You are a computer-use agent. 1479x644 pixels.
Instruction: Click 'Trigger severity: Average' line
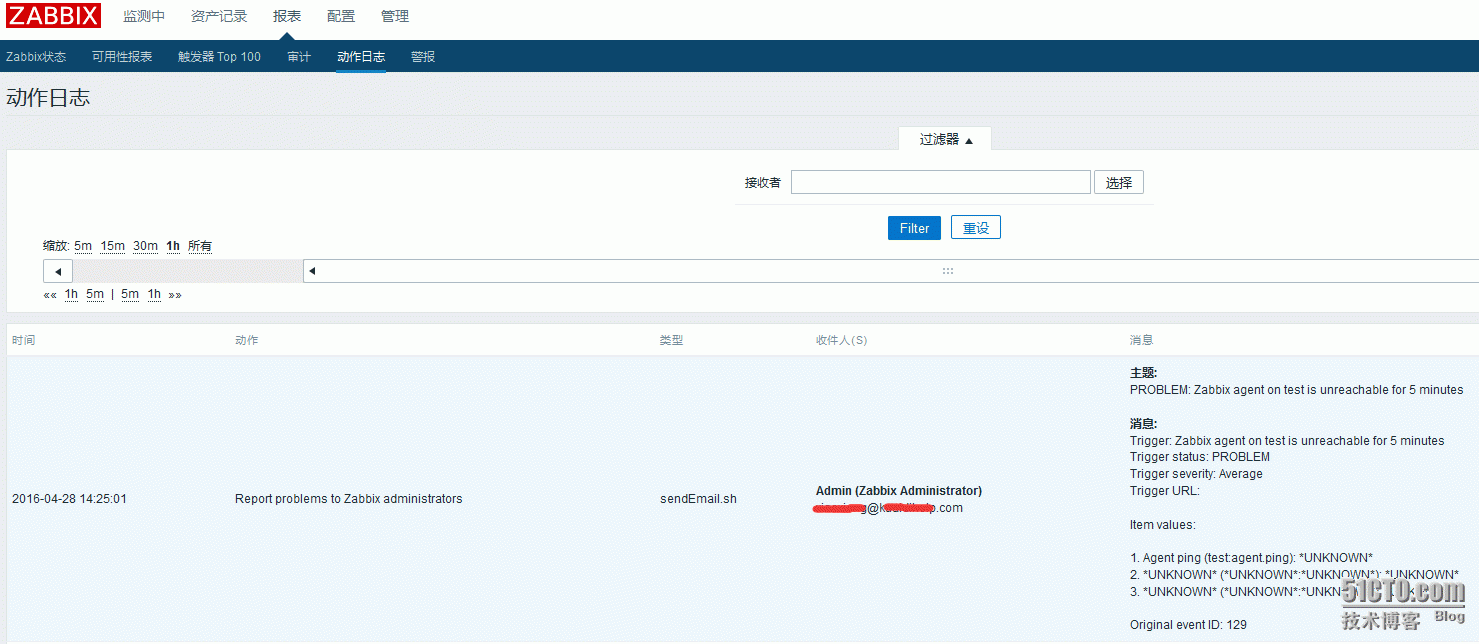point(1196,474)
